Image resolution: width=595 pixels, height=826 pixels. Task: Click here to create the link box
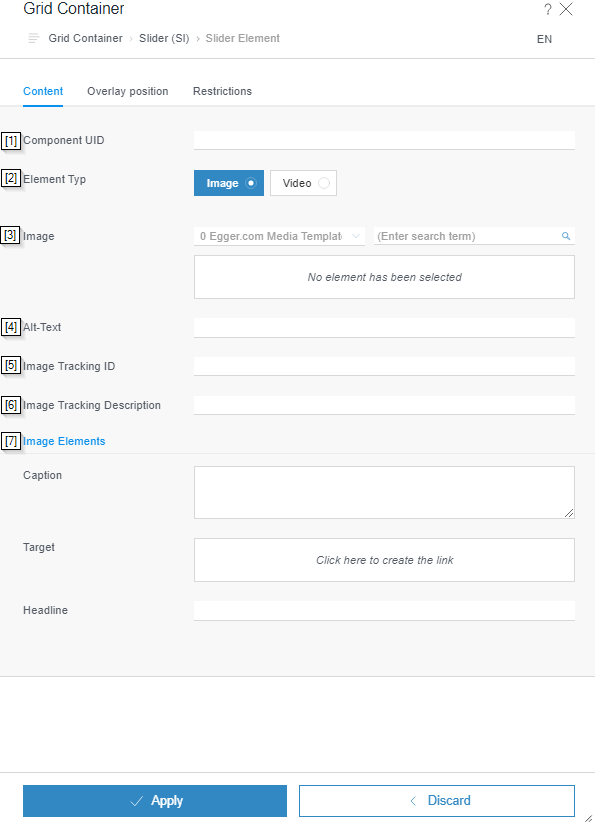click(384, 560)
